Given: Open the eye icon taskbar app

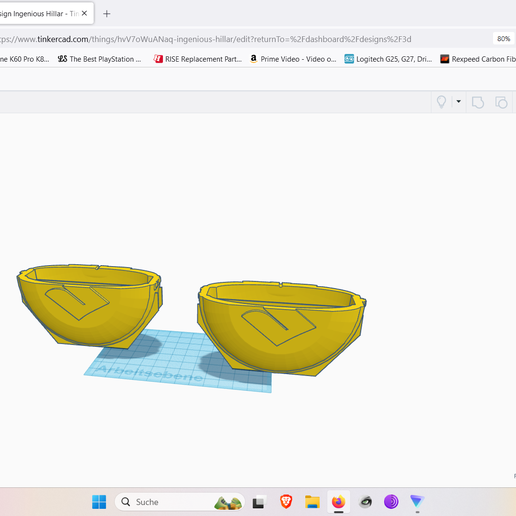Looking at the screenshot, I should [365, 502].
